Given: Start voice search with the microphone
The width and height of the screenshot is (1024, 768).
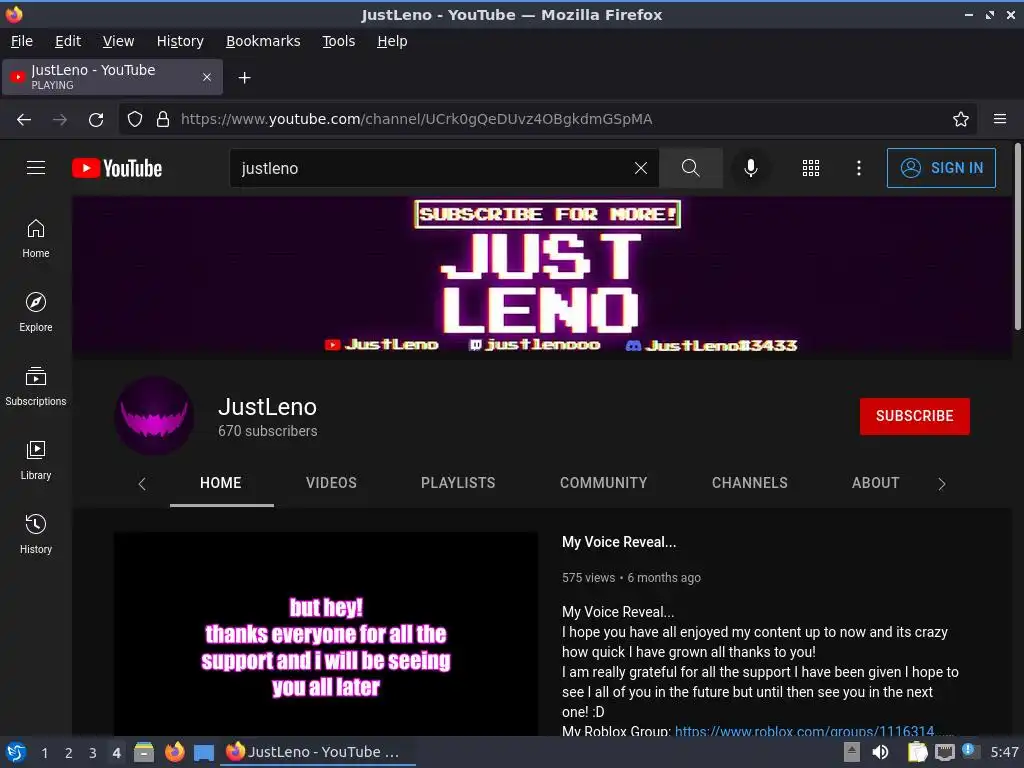Looking at the screenshot, I should click(751, 168).
